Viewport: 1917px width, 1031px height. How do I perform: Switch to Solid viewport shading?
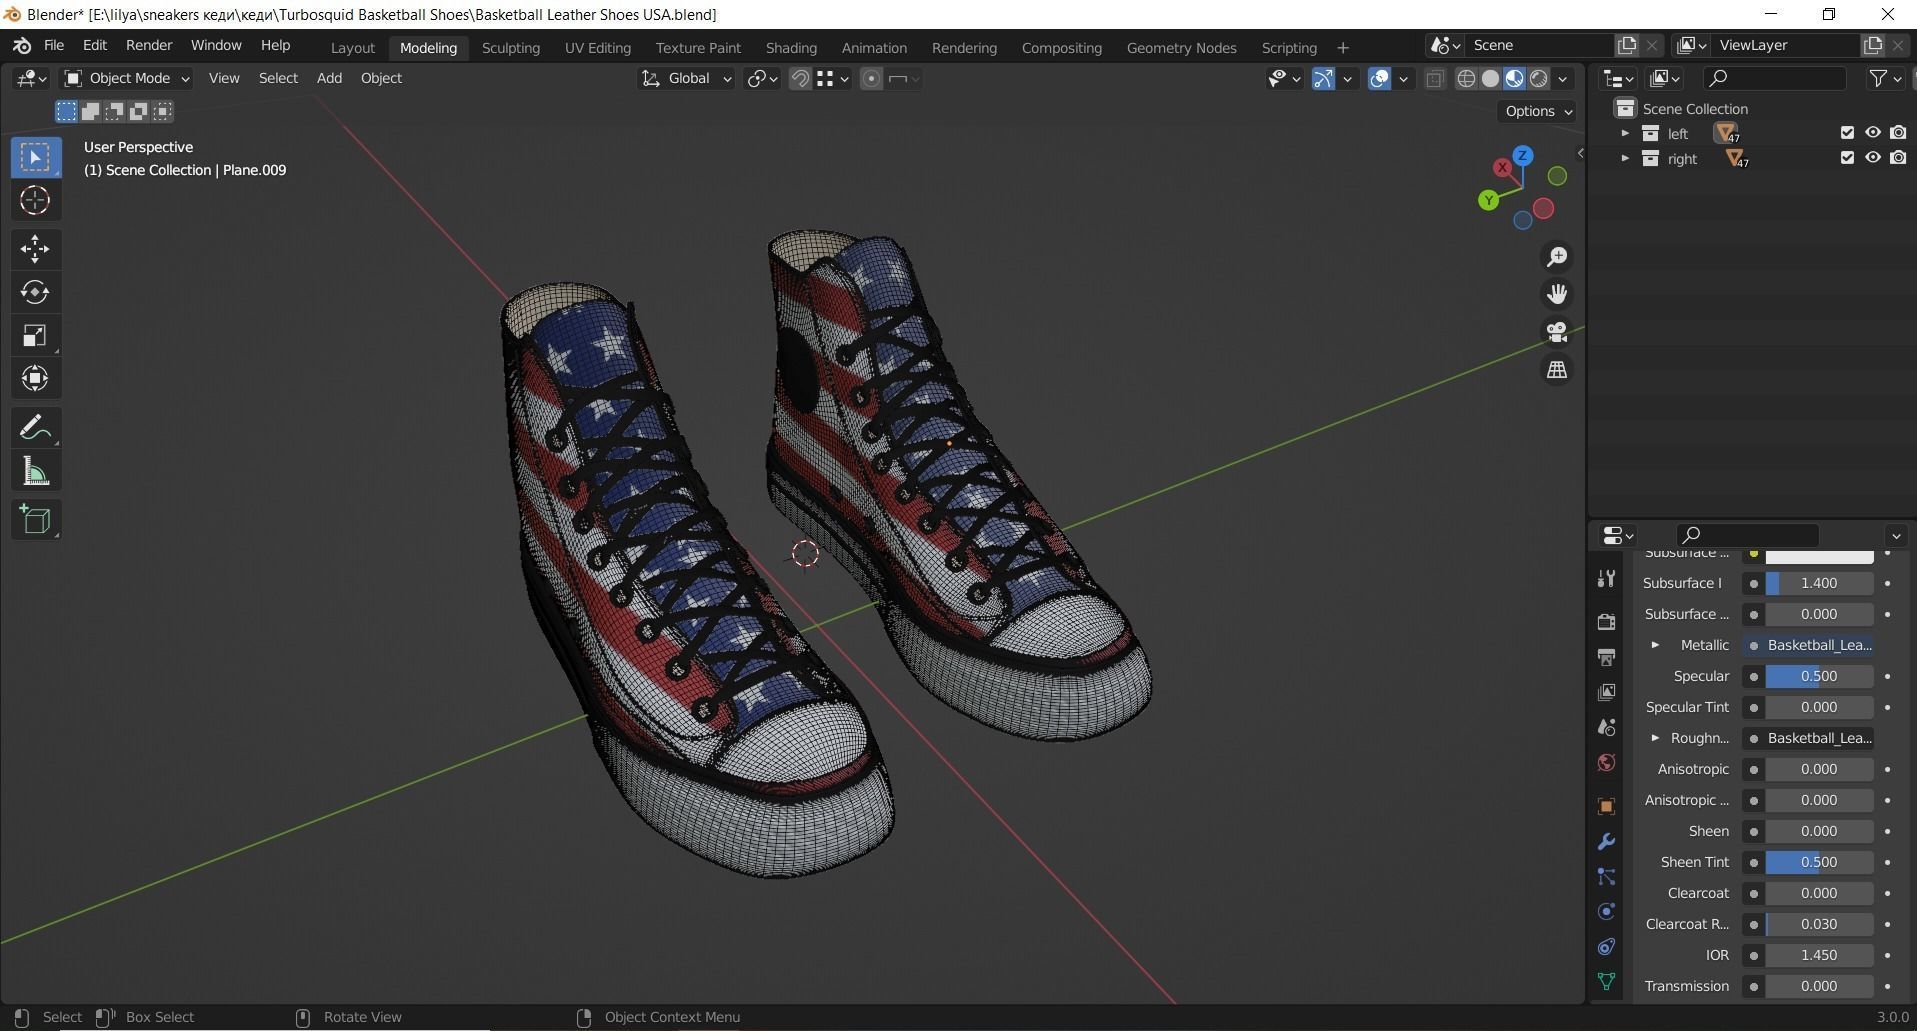(1490, 79)
